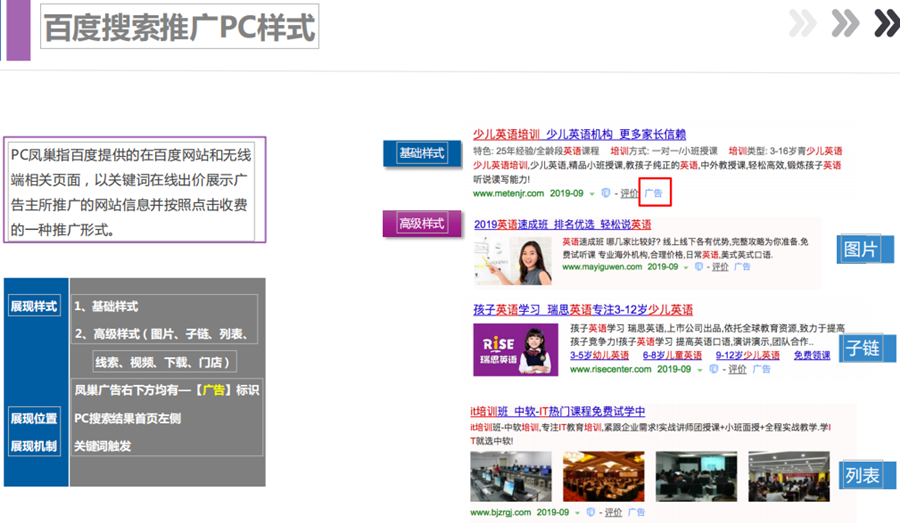Click the middle gray chevron arrow at top
The image size is (900, 523).
(845, 23)
